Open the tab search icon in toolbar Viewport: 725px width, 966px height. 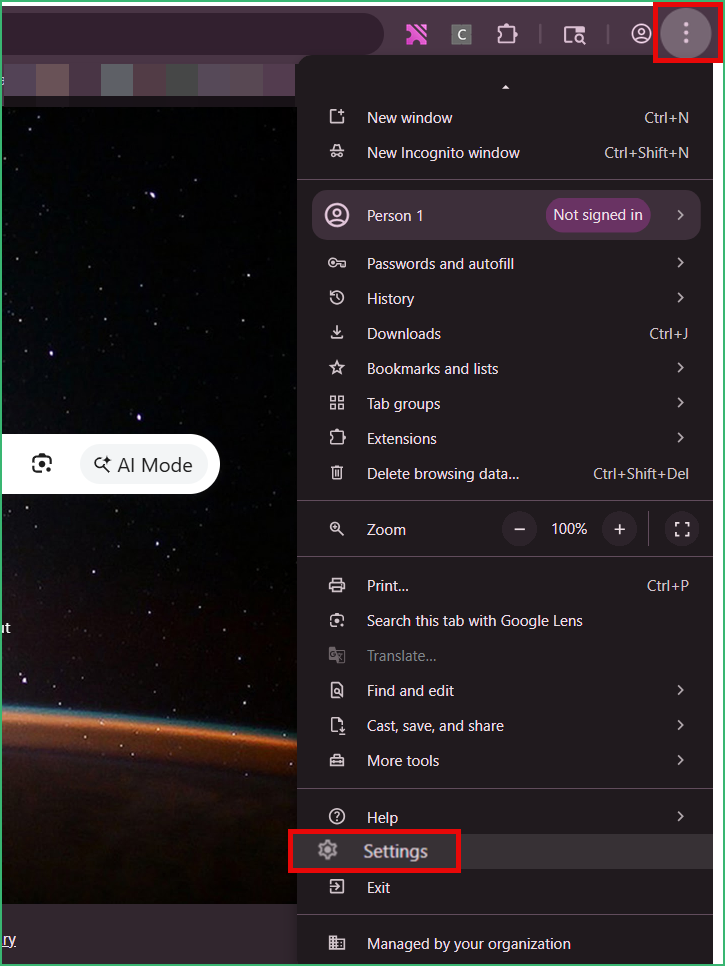tap(574, 34)
